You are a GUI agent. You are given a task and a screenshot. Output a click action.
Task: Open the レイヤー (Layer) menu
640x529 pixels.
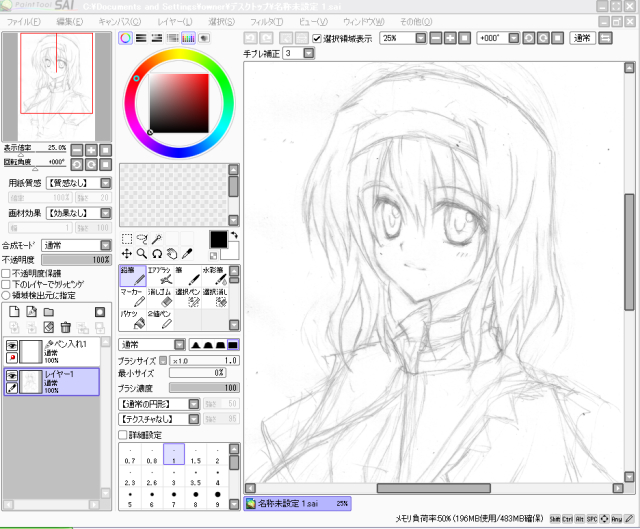(x=175, y=21)
